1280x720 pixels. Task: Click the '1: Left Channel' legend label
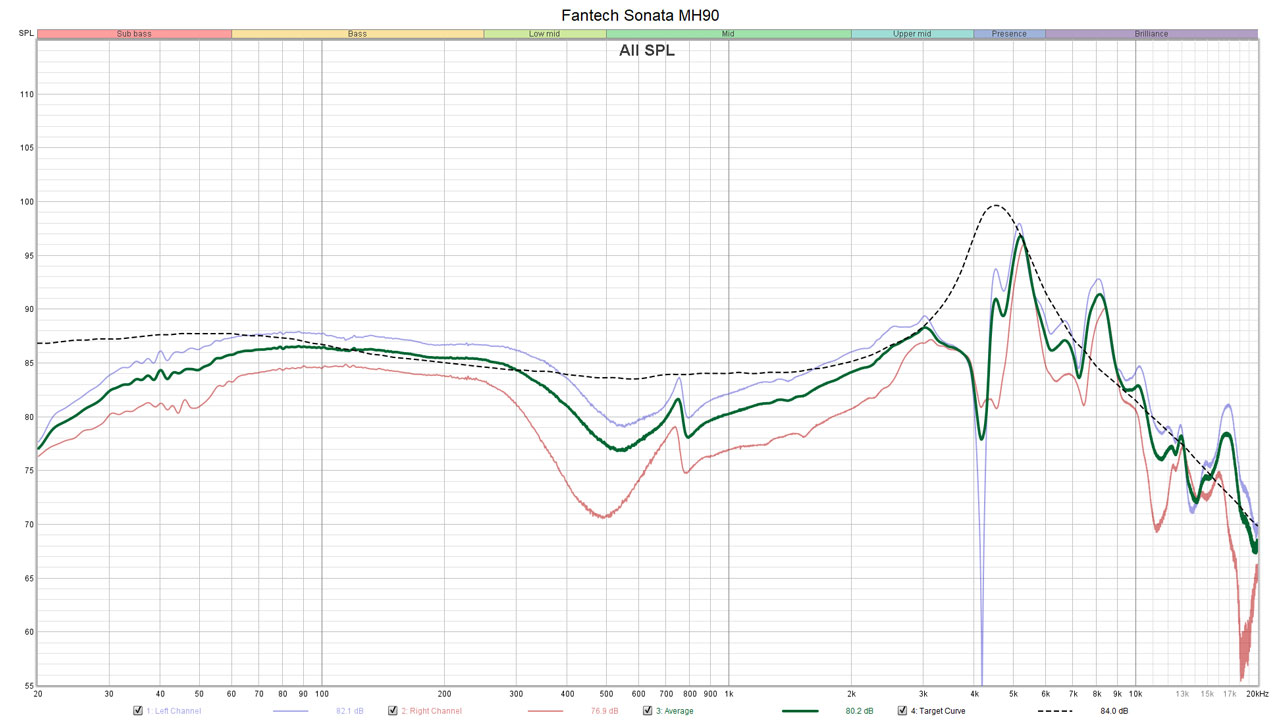tap(173, 711)
